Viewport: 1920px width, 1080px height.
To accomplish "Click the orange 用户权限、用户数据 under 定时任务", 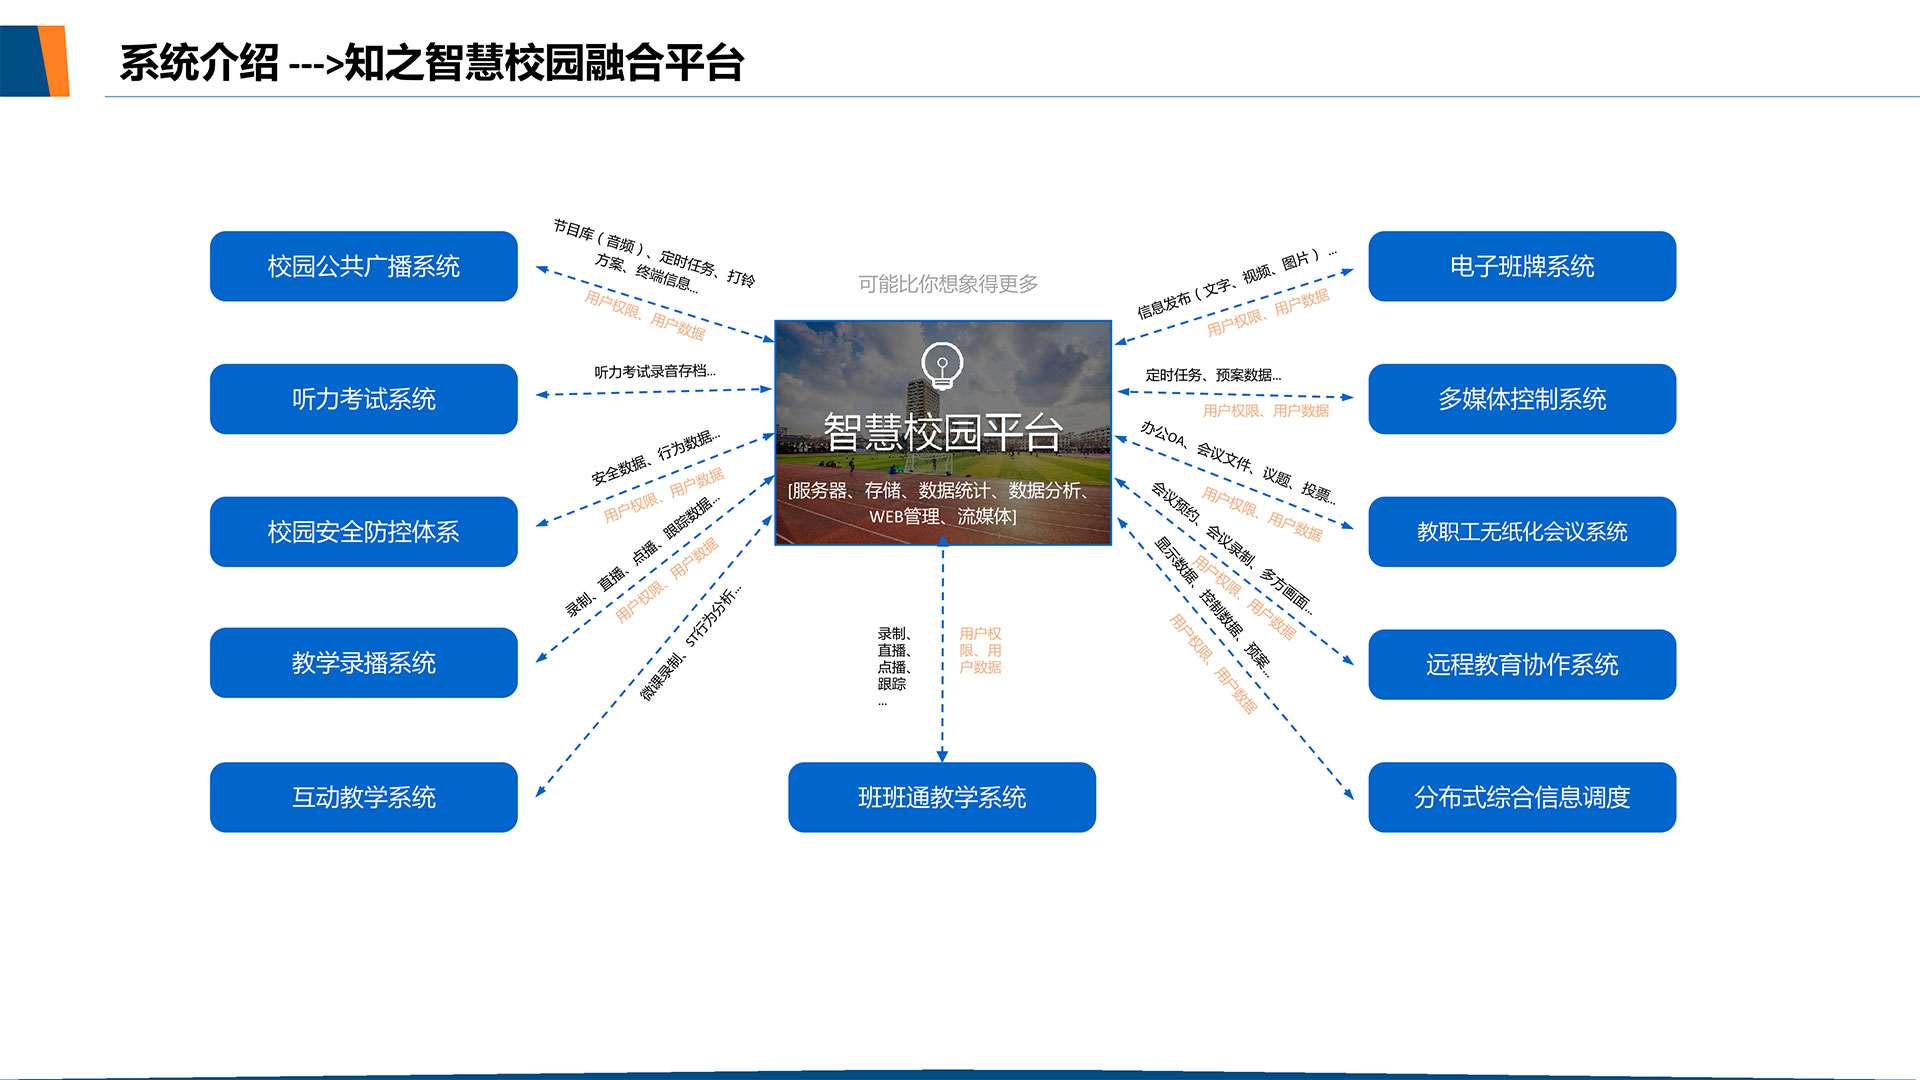I will tap(1266, 410).
